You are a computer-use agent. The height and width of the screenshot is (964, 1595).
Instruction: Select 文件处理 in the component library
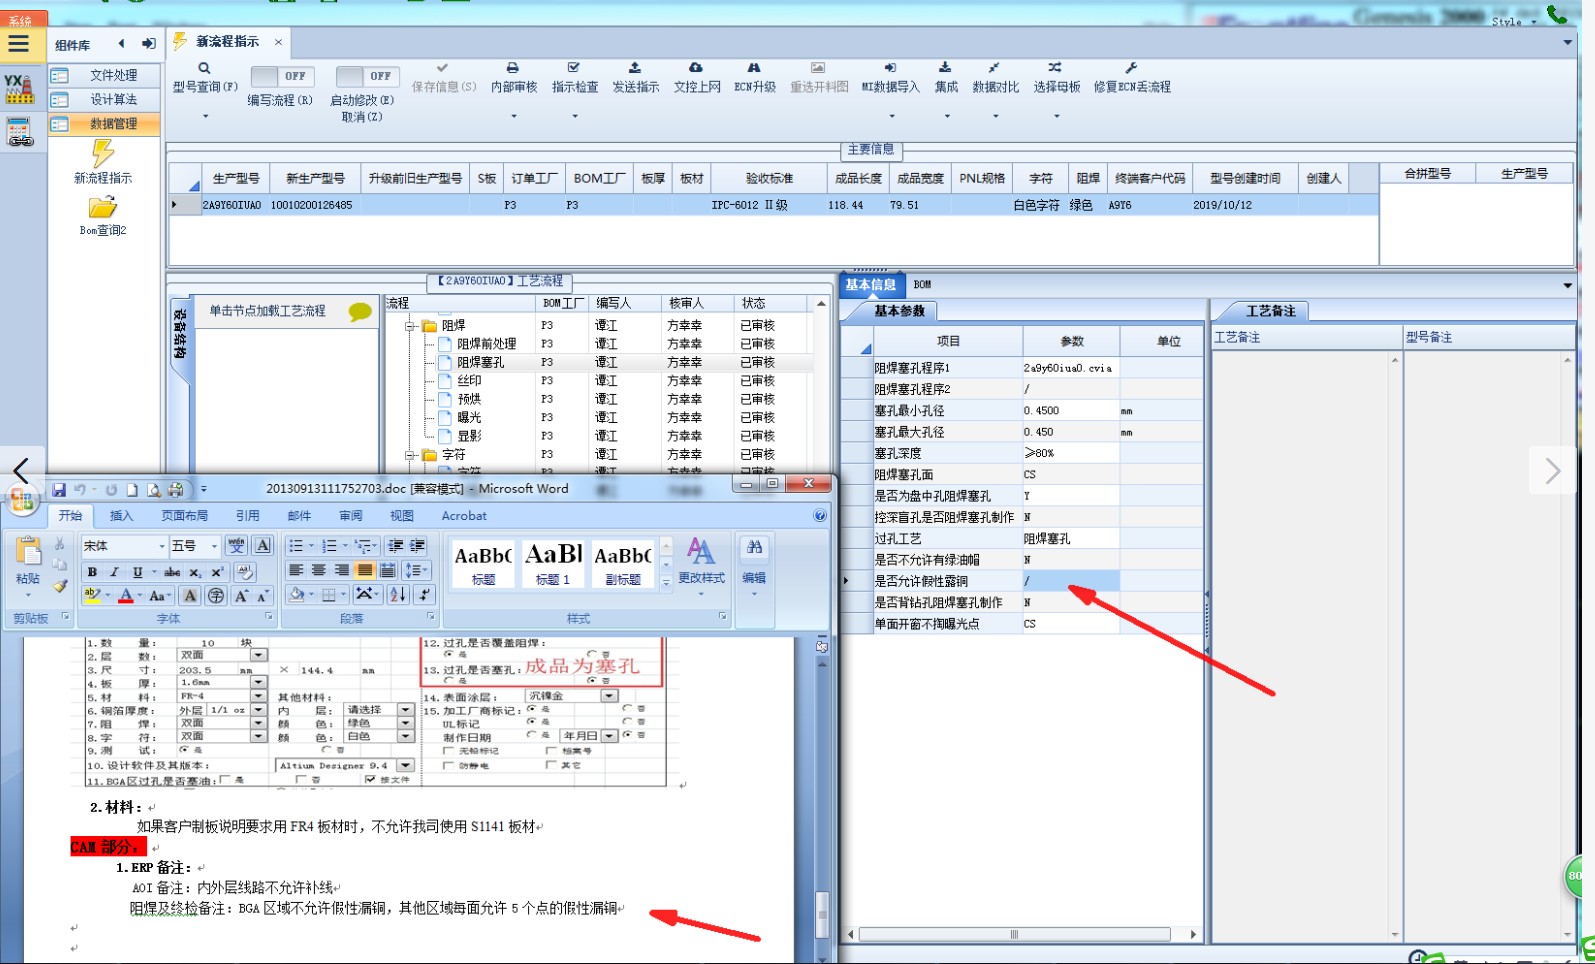point(105,75)
